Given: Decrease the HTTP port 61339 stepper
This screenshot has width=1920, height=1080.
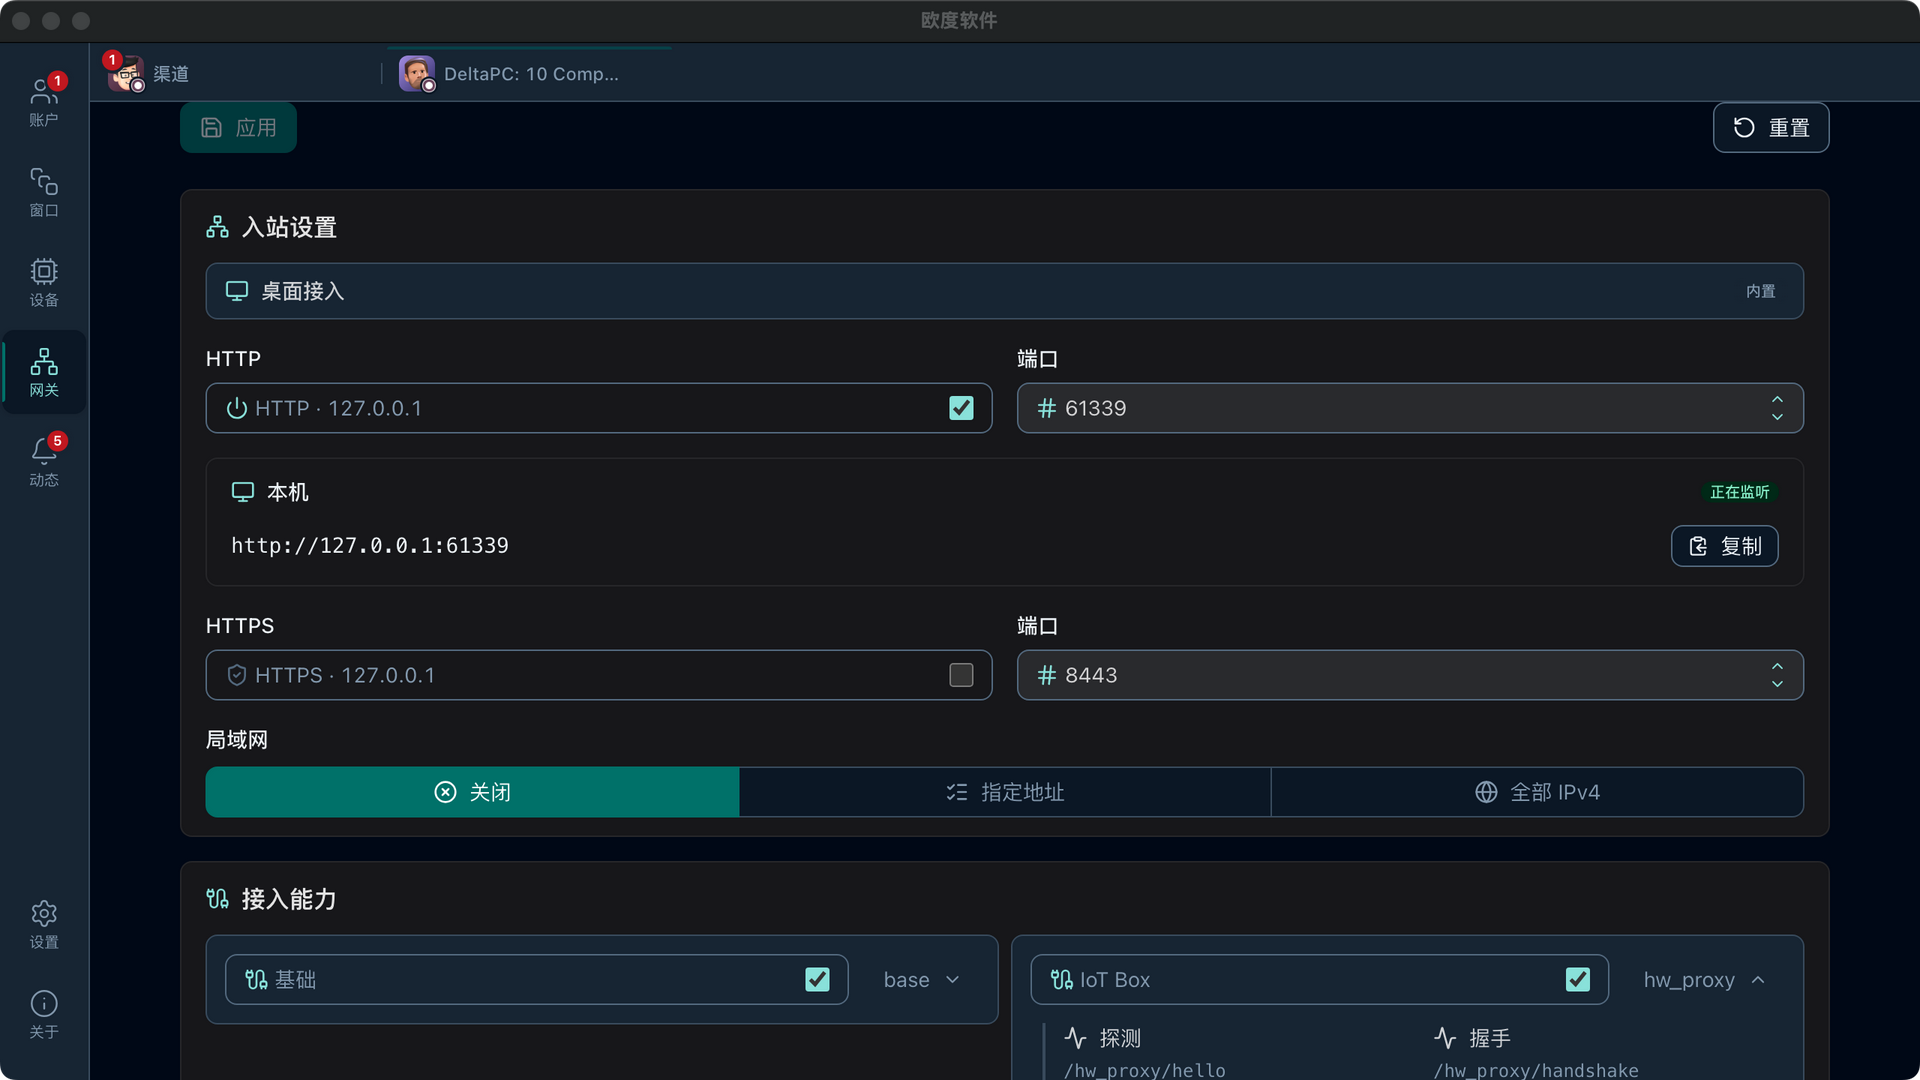Looking at the screenshot, I should (x=1777, y=417).
